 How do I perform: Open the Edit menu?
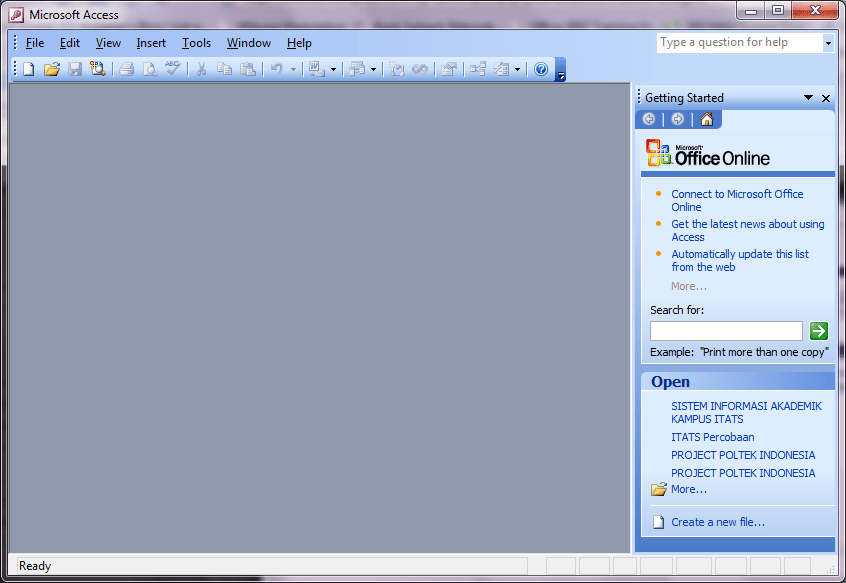pyautogui.click(x=70, y=43)
